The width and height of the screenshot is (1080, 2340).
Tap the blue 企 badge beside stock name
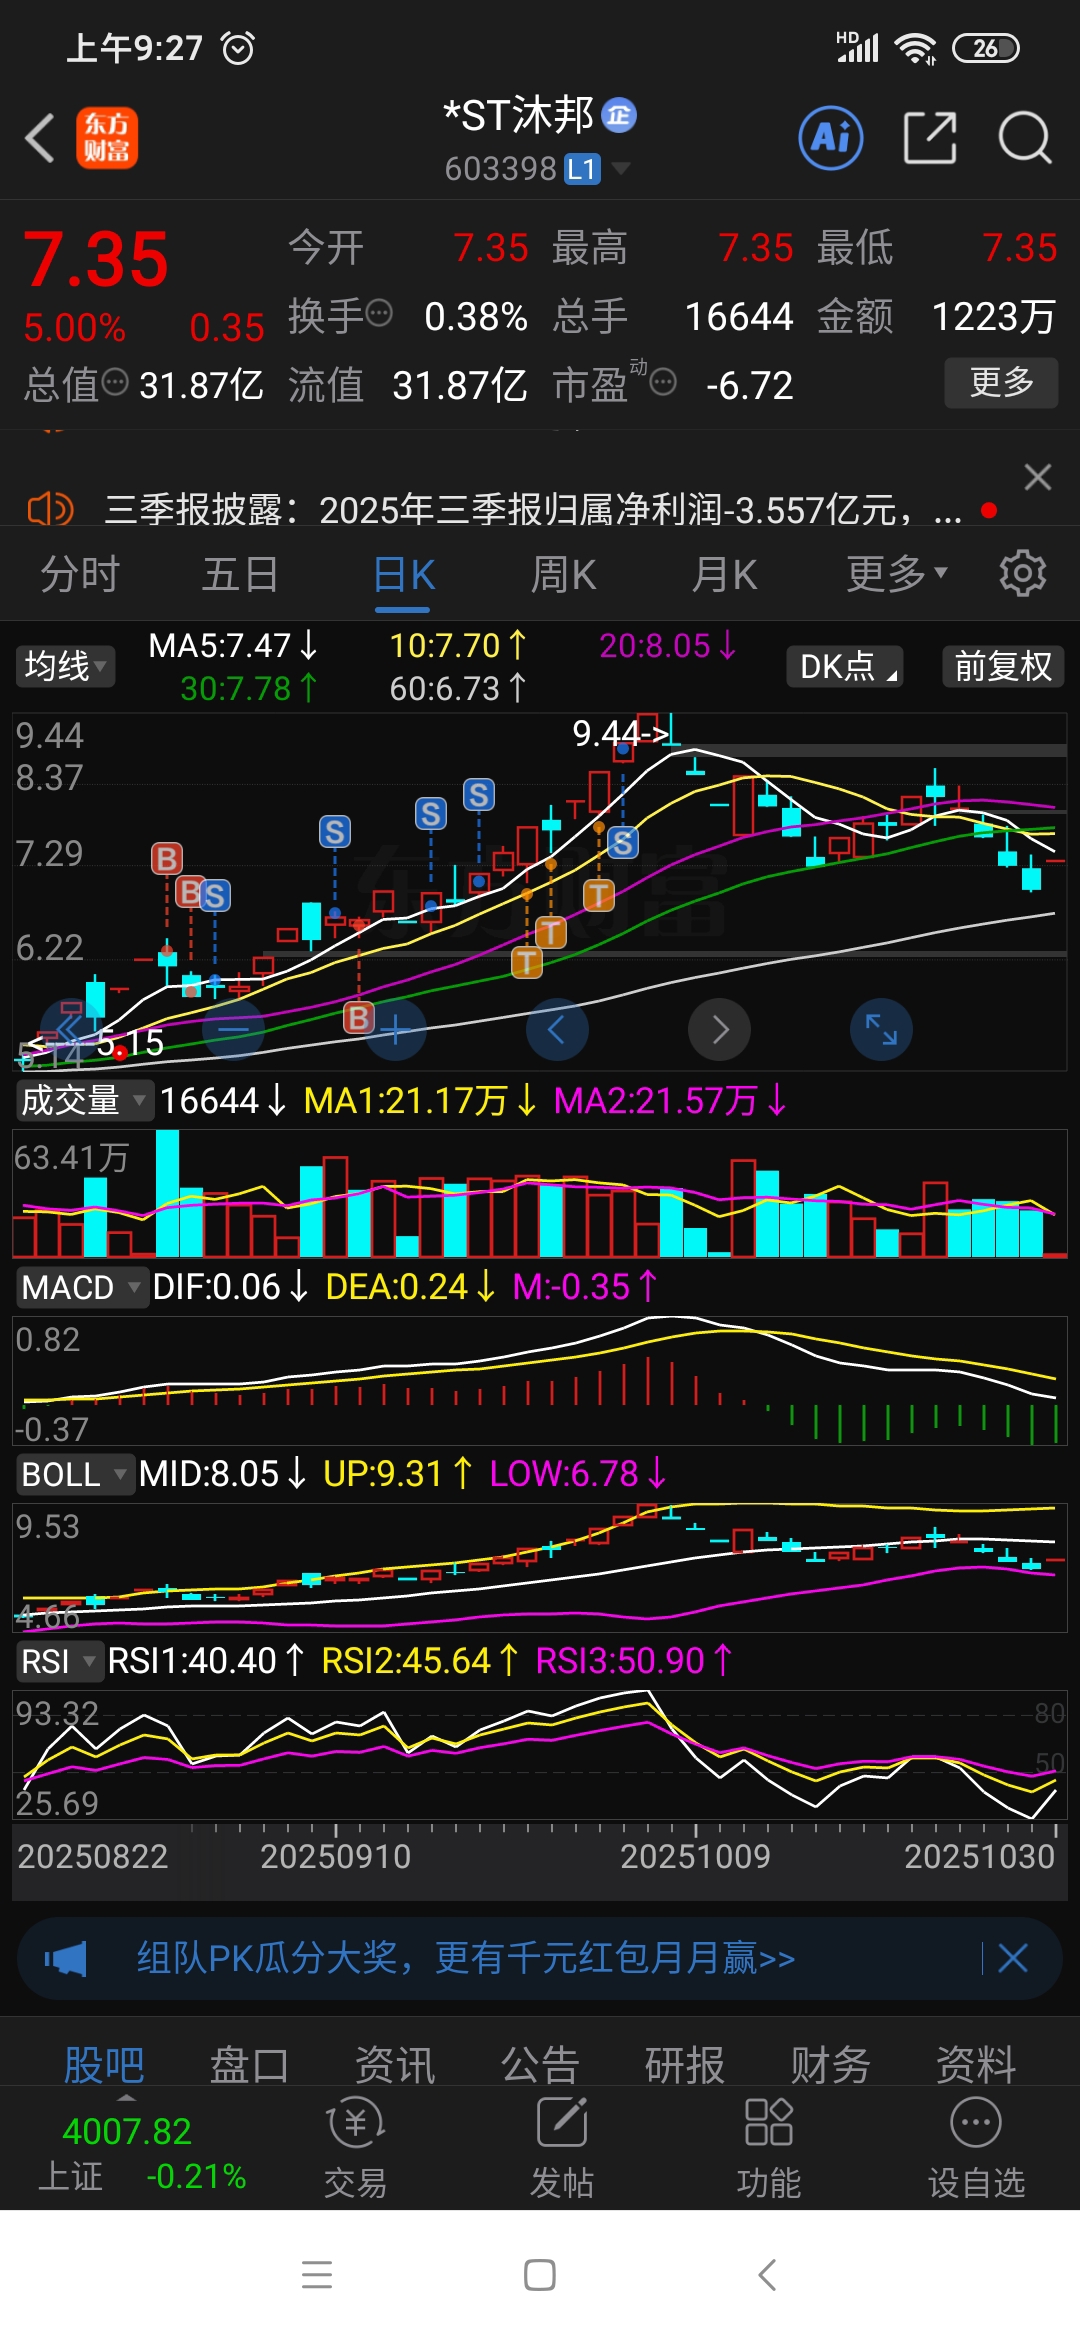[x=619, y=115]
